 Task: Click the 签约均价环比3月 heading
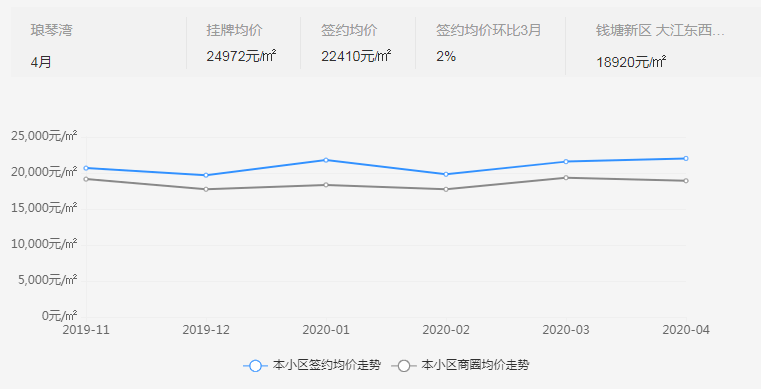pos(488,30)
